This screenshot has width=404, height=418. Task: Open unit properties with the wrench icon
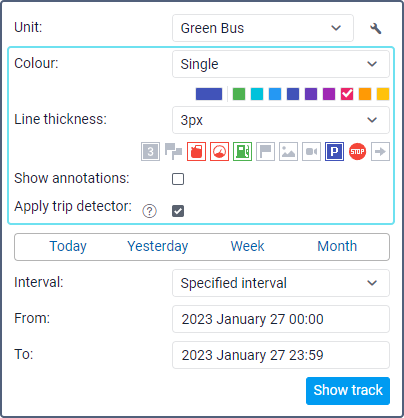tap(375, 28)
